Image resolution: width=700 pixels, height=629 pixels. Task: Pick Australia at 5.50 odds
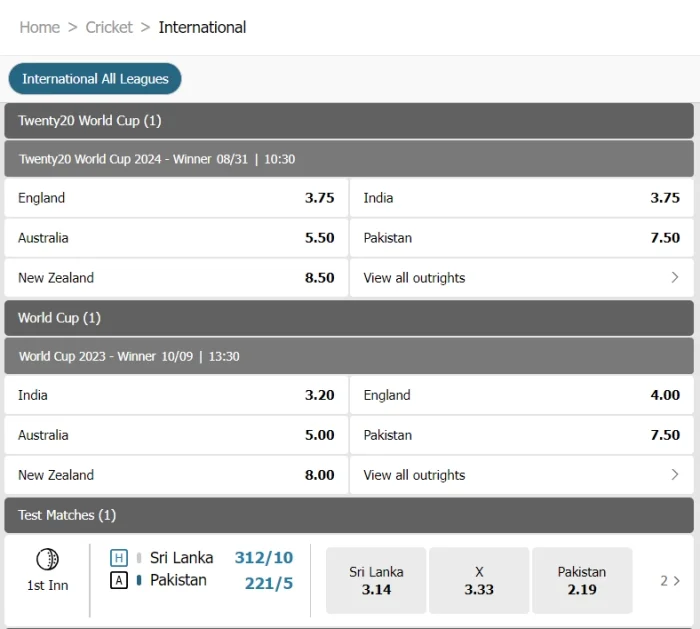tap(176, 237)
